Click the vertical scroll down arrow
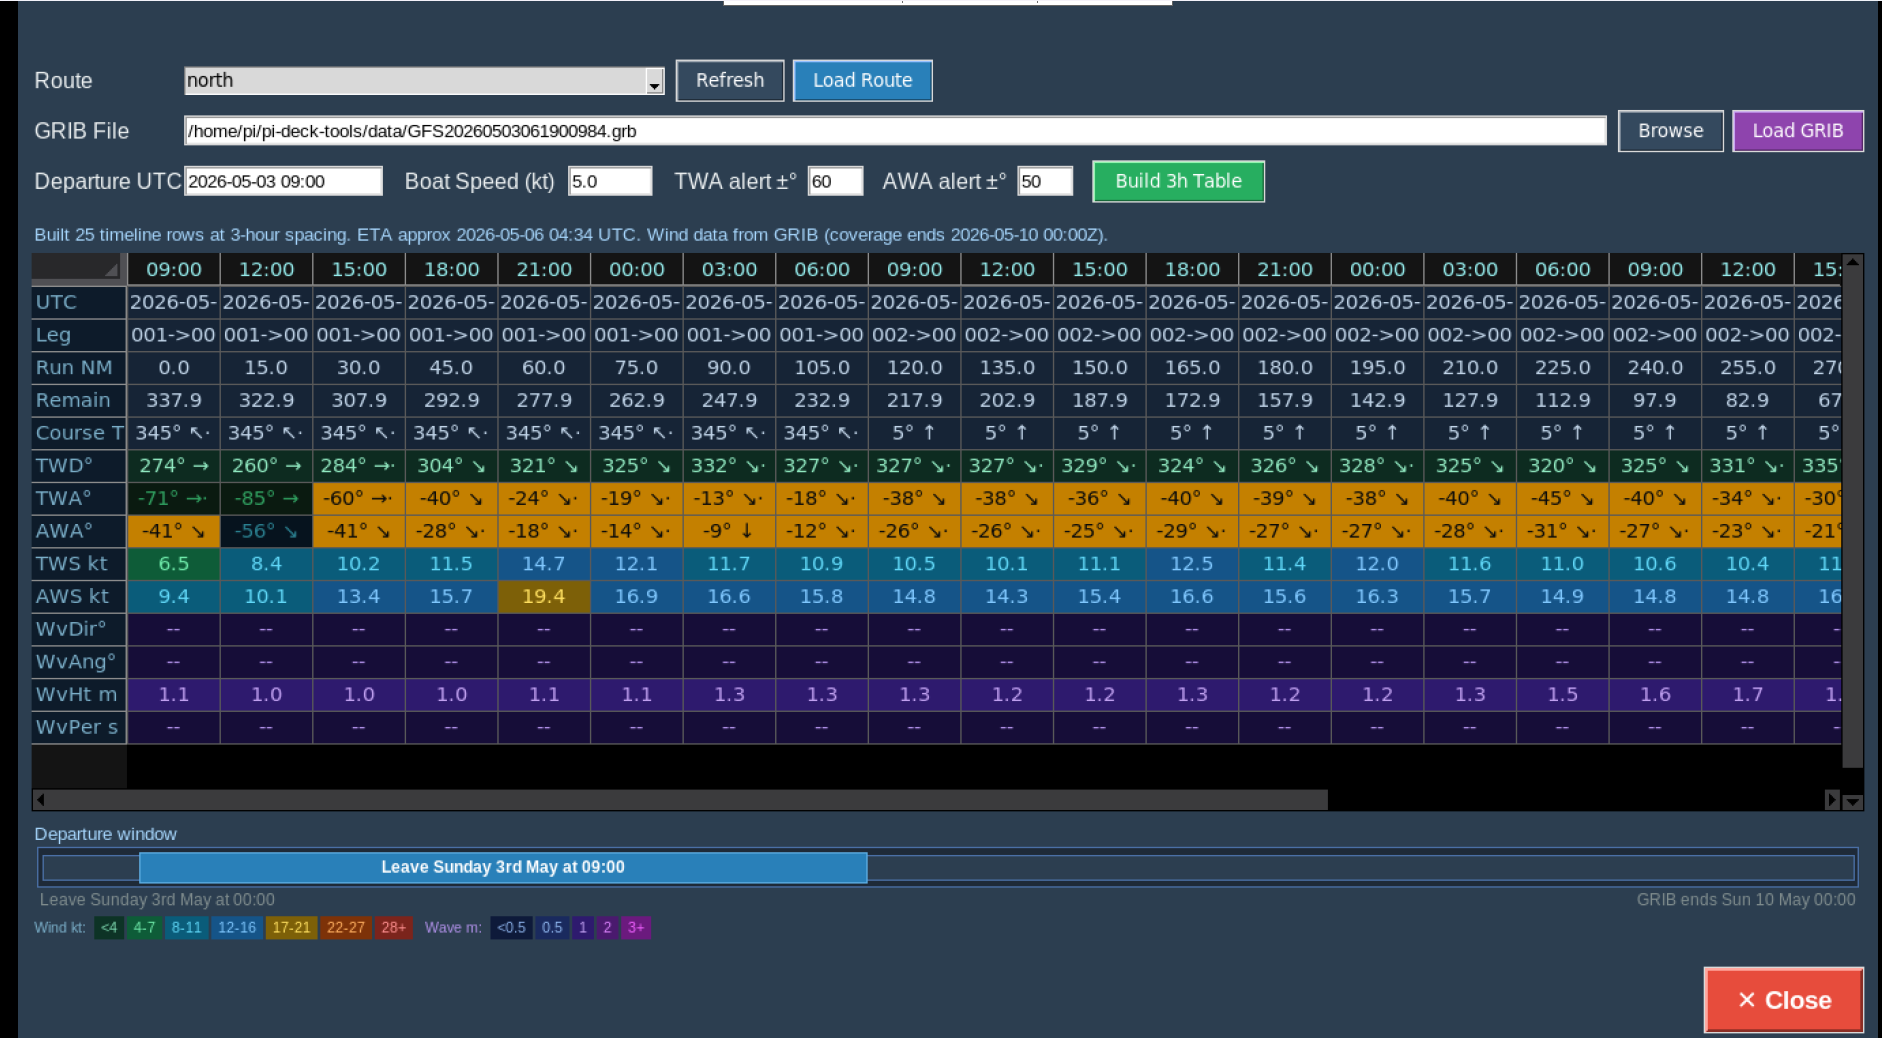Image resolution: width=1882 pixels, height=1038 pixels. pyautogui.click(x=1853, y=801)
